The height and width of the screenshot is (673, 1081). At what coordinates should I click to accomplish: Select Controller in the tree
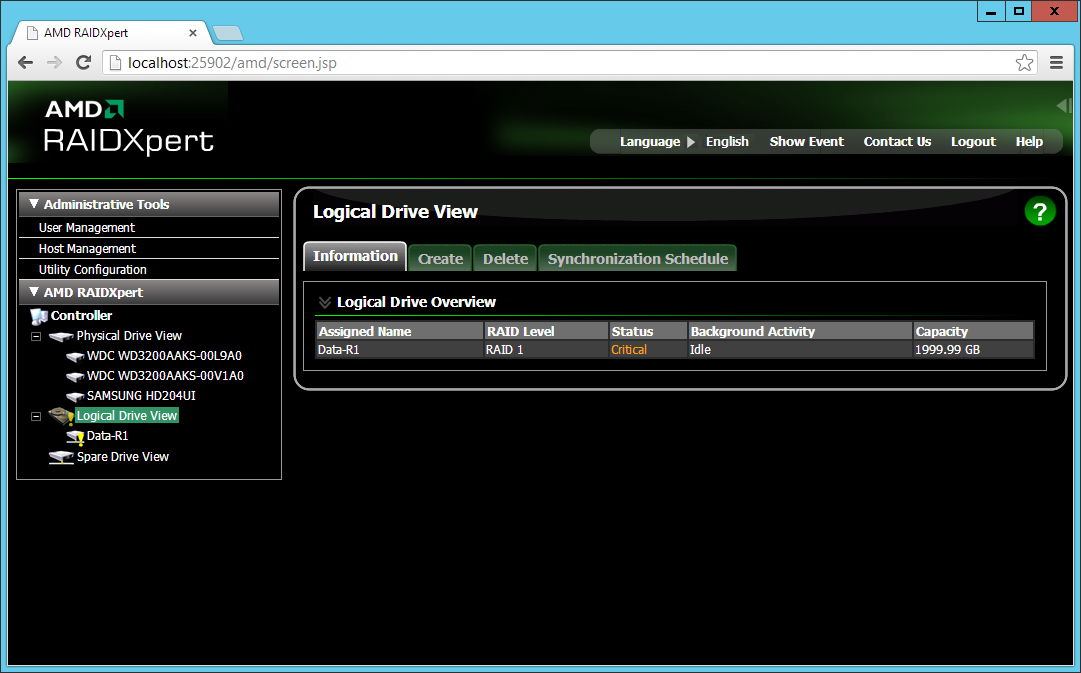point(81,316)
